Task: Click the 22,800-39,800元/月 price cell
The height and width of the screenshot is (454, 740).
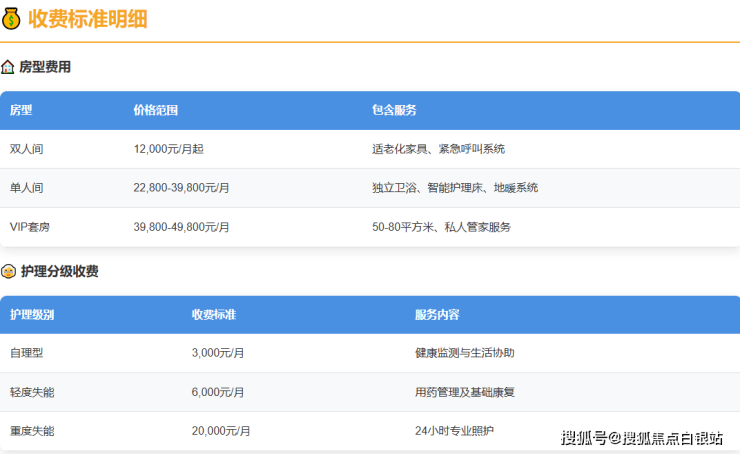Action: (181, 188)
